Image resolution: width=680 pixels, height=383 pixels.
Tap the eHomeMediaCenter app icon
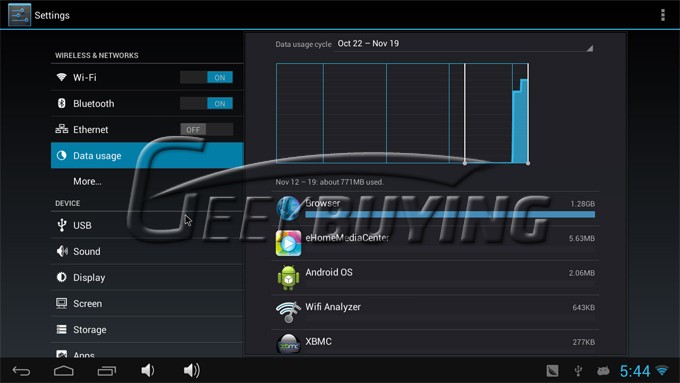coord(288,243)
